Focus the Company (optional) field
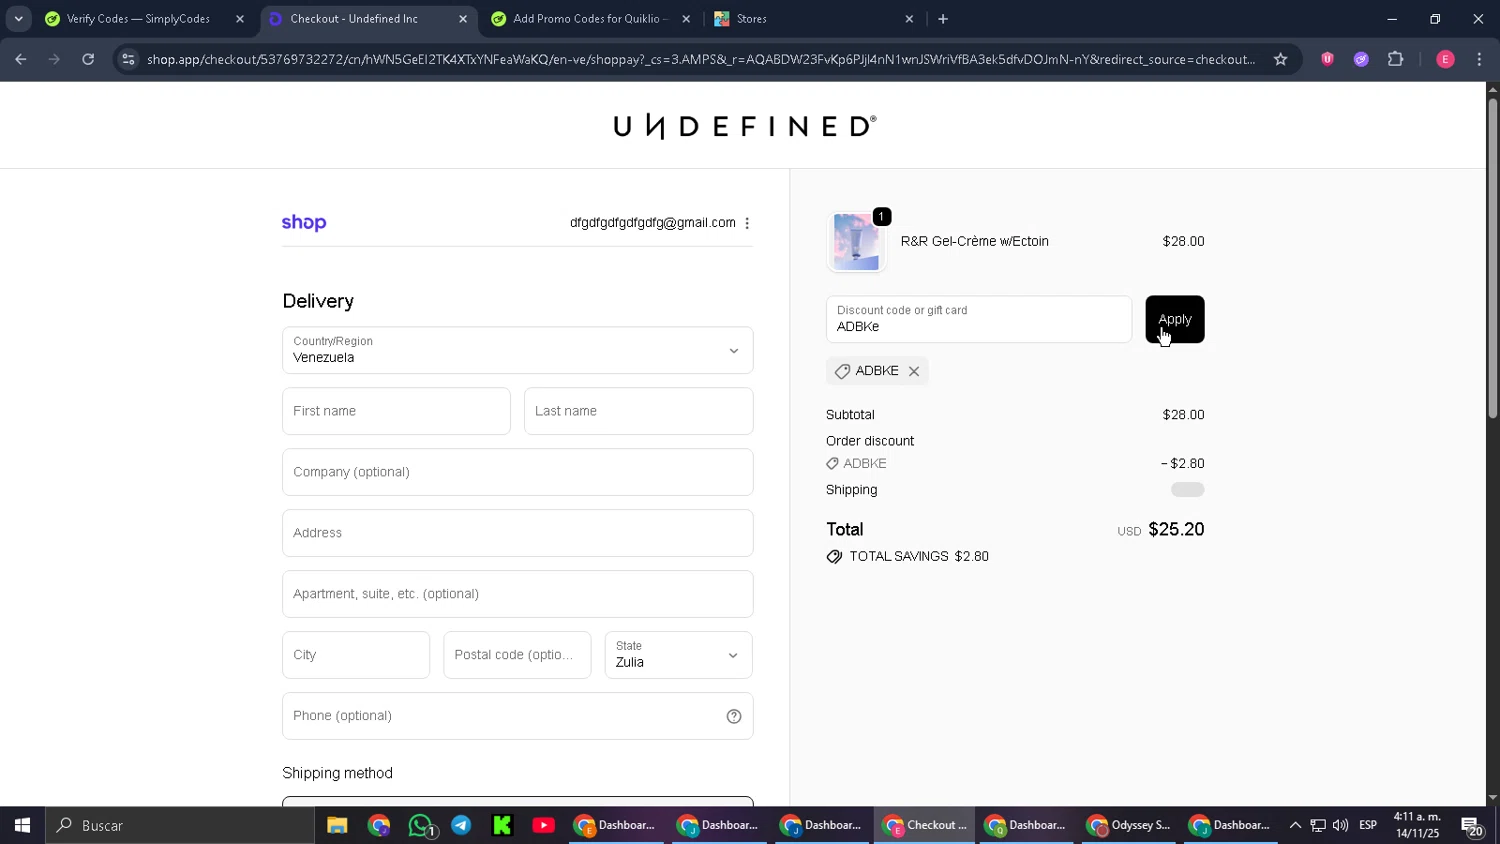Screen dimensions: 1500x844 coord(517,472)
